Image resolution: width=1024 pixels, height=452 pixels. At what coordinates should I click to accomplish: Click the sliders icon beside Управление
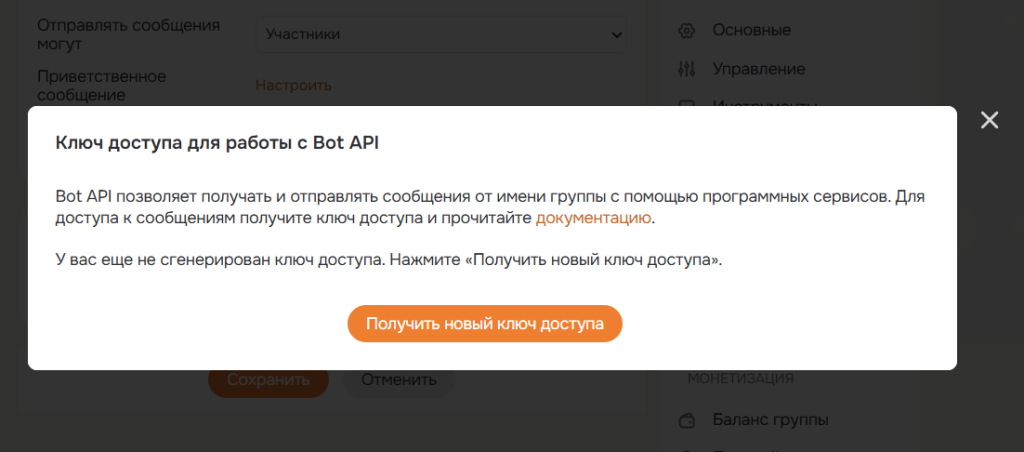coord(686,69)
